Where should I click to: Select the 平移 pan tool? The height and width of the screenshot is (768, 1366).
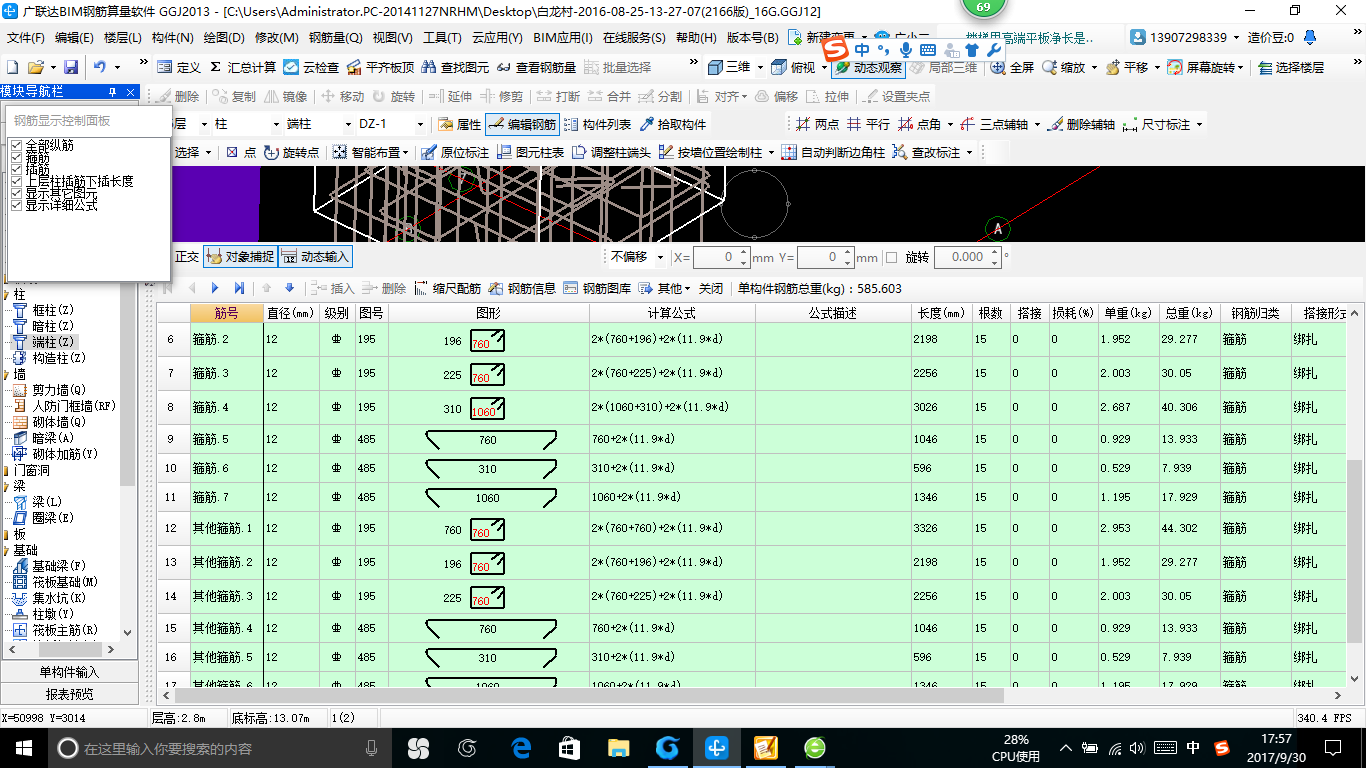1126,67
